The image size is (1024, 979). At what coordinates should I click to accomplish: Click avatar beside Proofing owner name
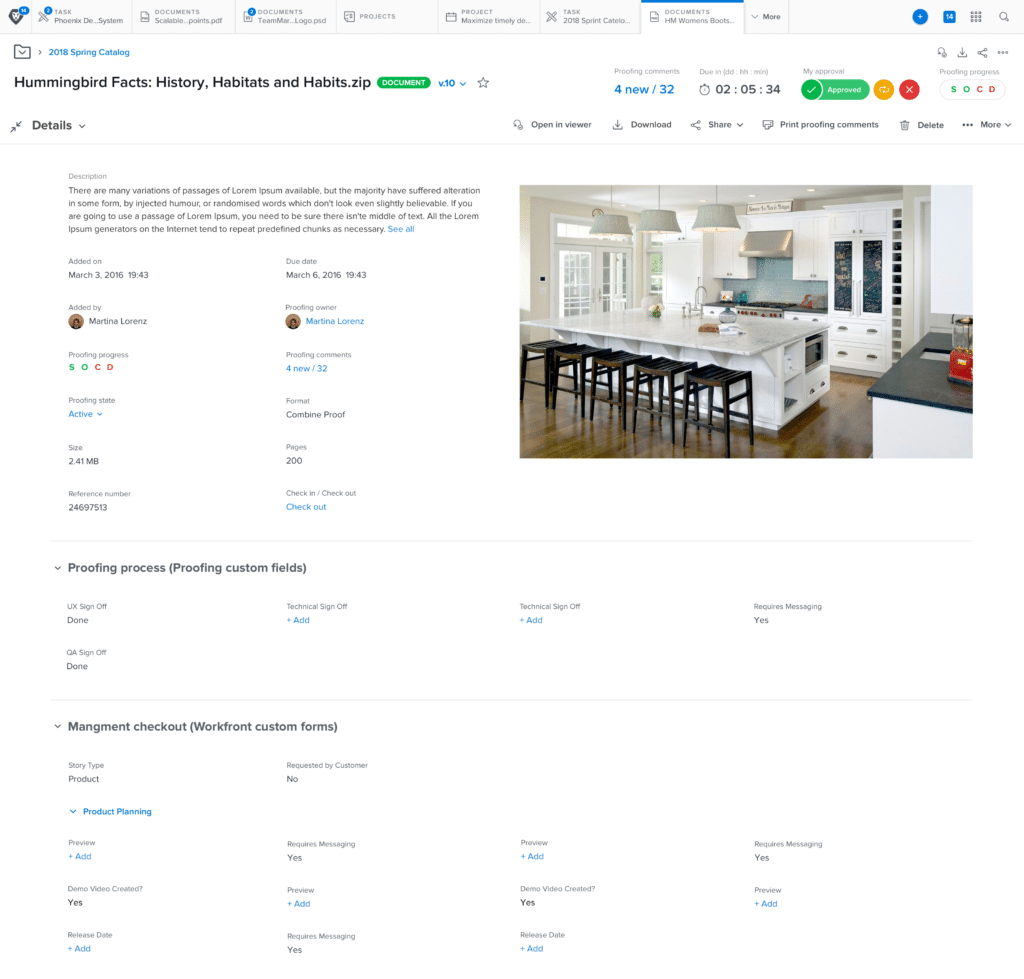point(293,321)
